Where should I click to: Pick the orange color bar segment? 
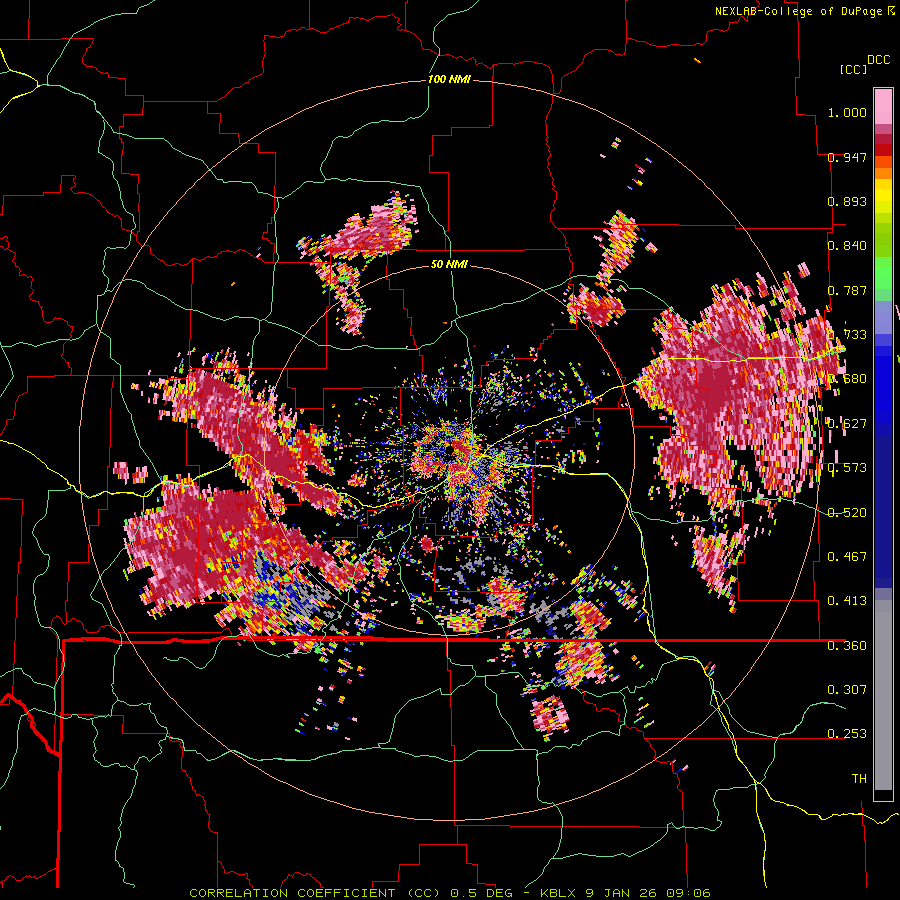[883, 173]
